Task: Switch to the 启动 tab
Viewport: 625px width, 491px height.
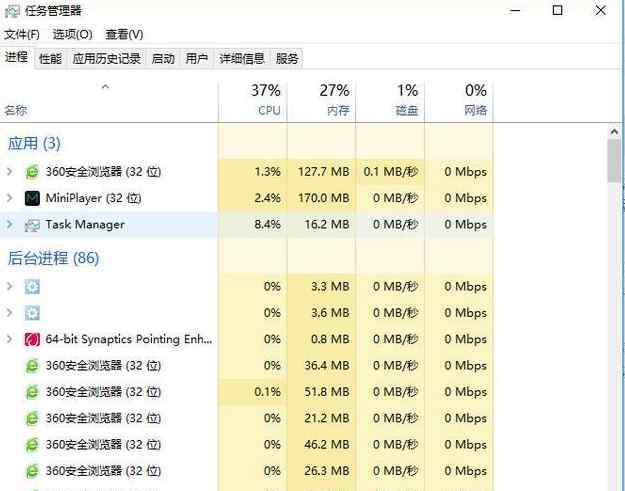Action: click(x=163, y=59)
